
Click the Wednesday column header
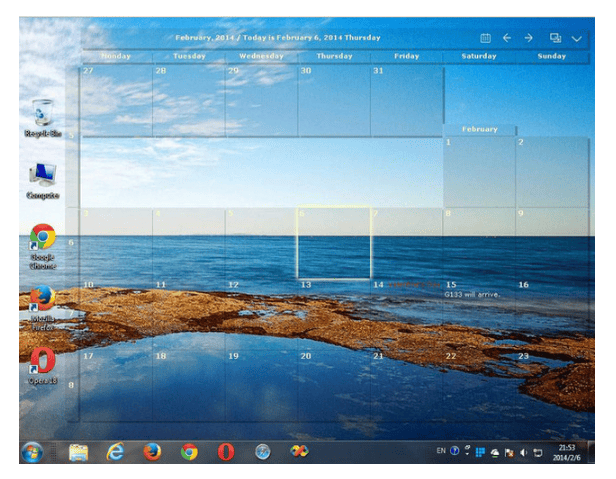[262, 56]
